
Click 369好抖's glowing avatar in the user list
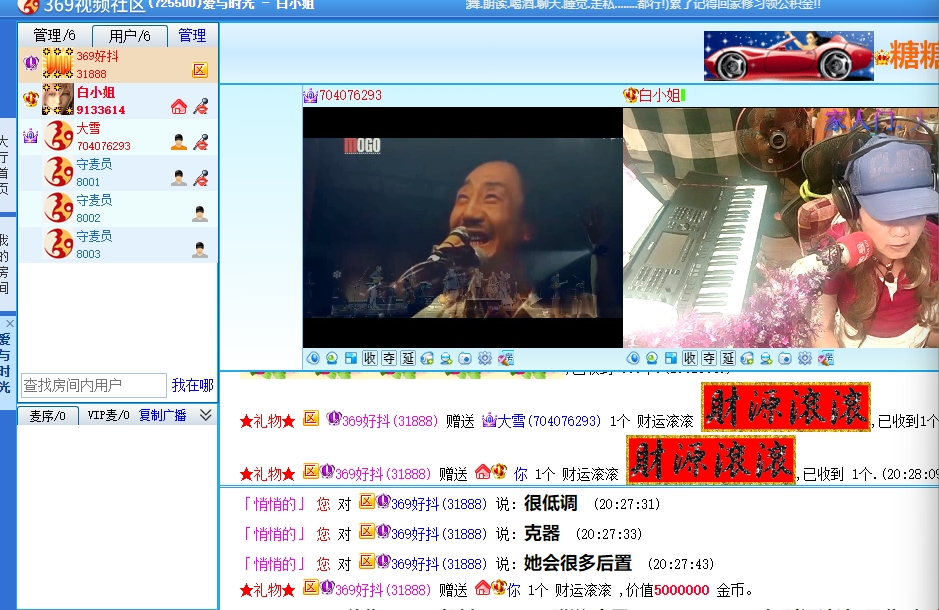coord(58,63)
